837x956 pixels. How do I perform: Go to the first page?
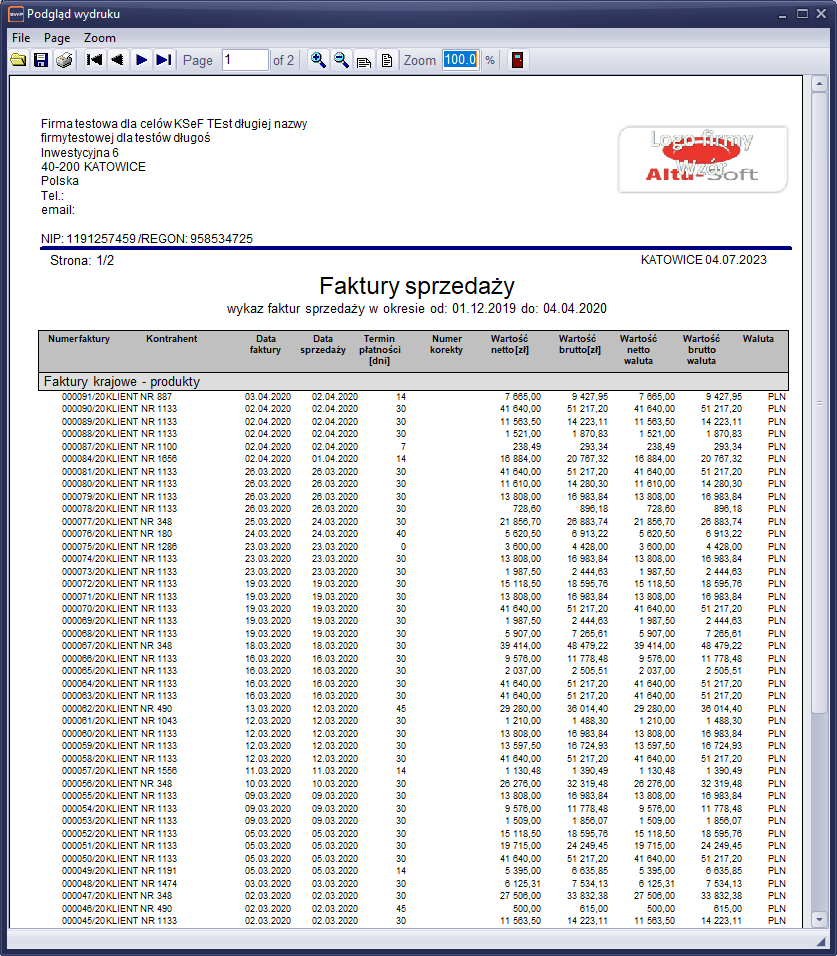pyautogui.click(x=94, y=60)
